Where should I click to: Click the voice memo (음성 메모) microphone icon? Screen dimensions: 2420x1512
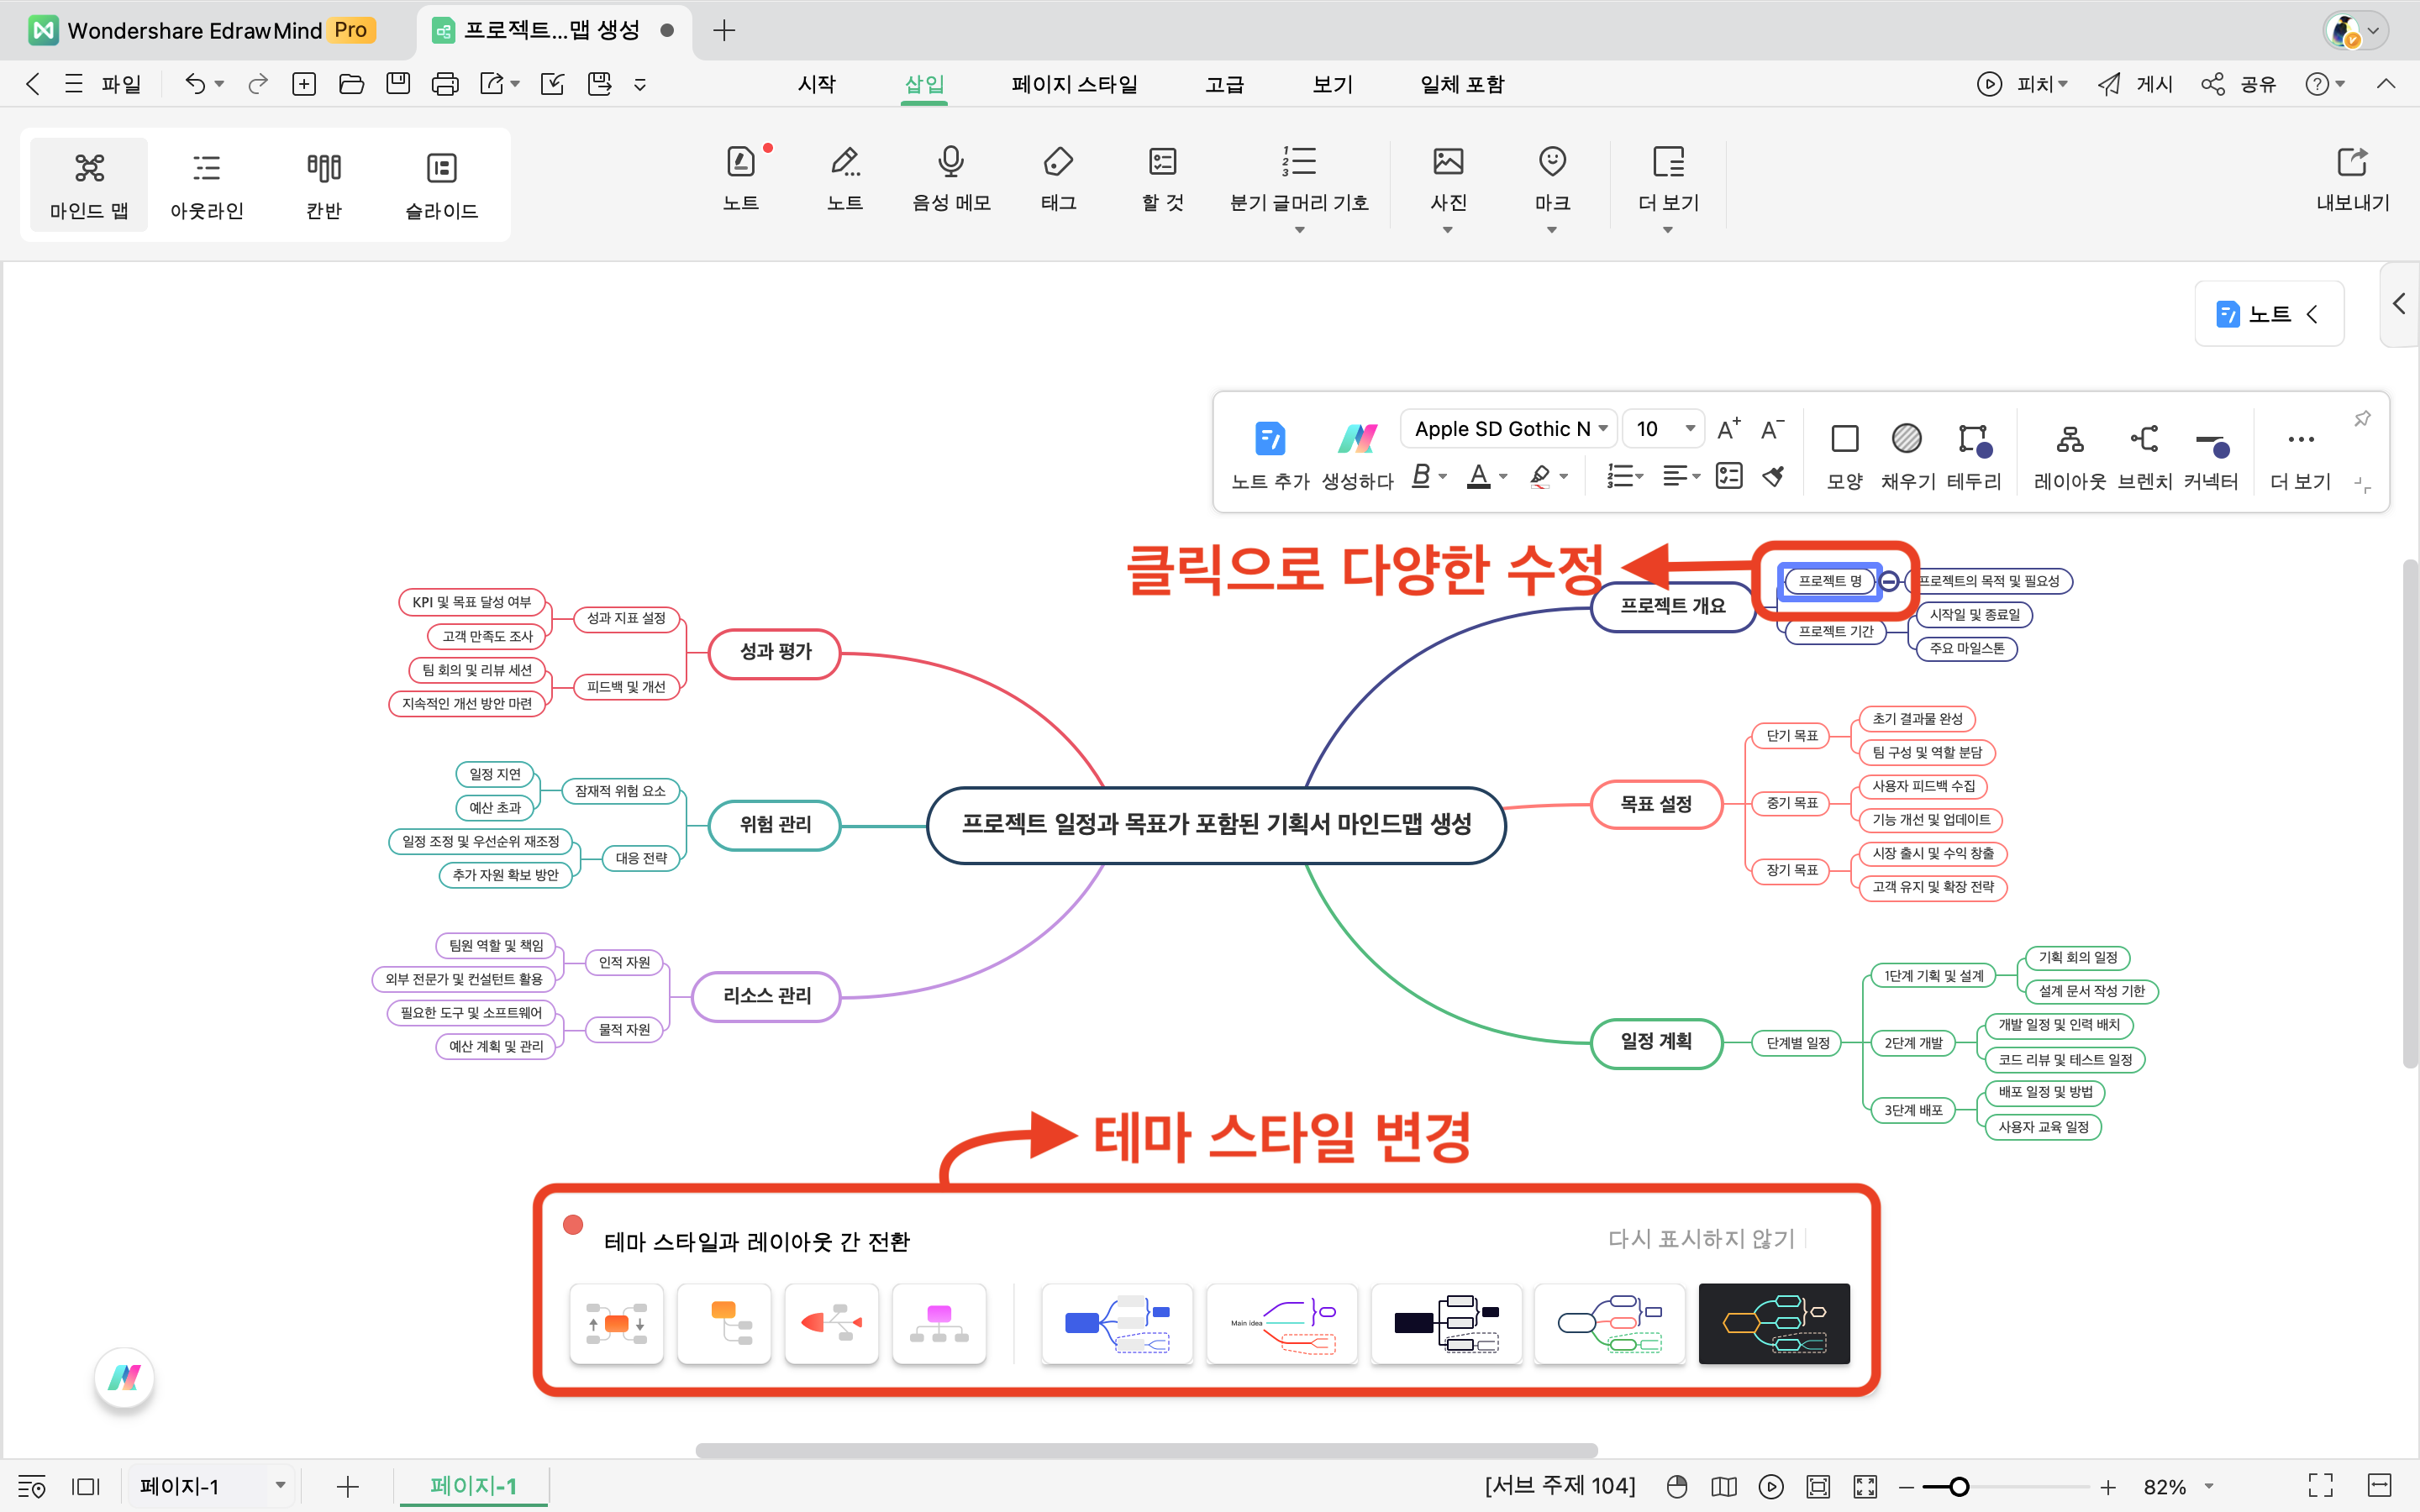(950, 162)
